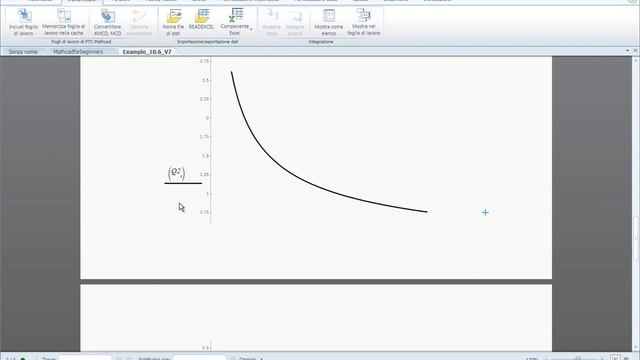The width and height of the screenshot is (640, 360).
Task: Click the READEXCEL function icon
Action: 201,20
